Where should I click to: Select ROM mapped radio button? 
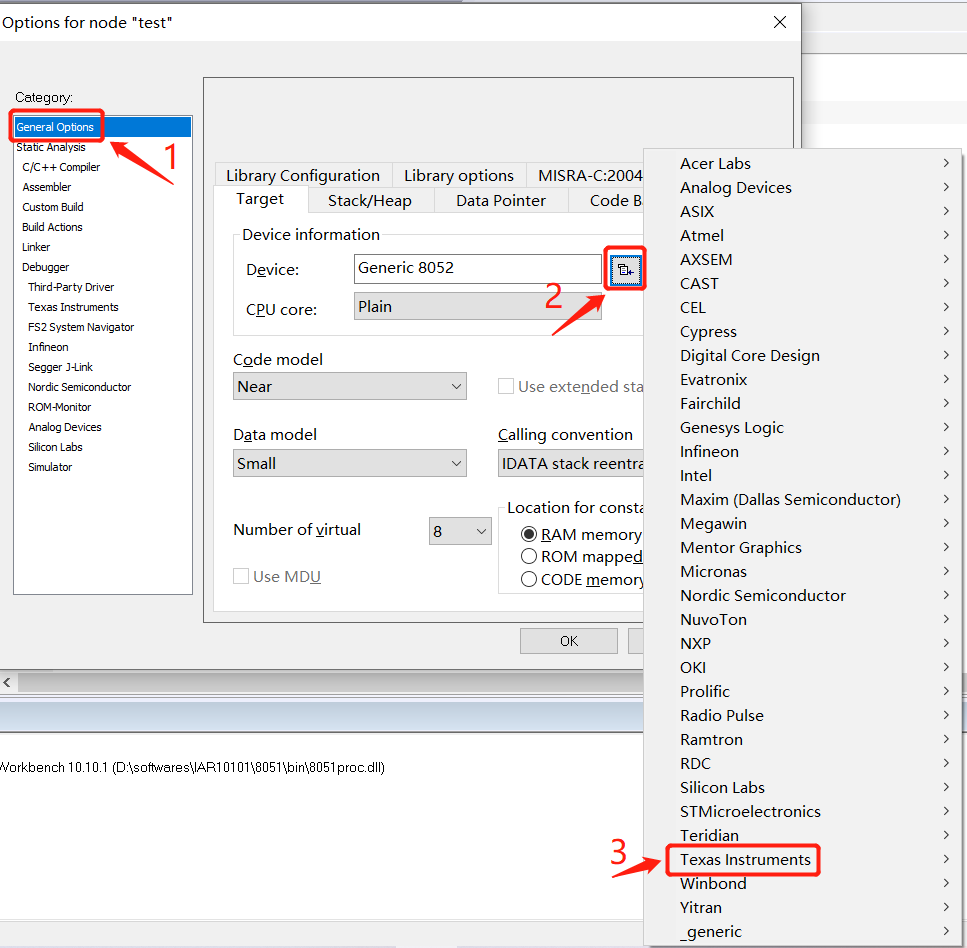click(529, 556)
